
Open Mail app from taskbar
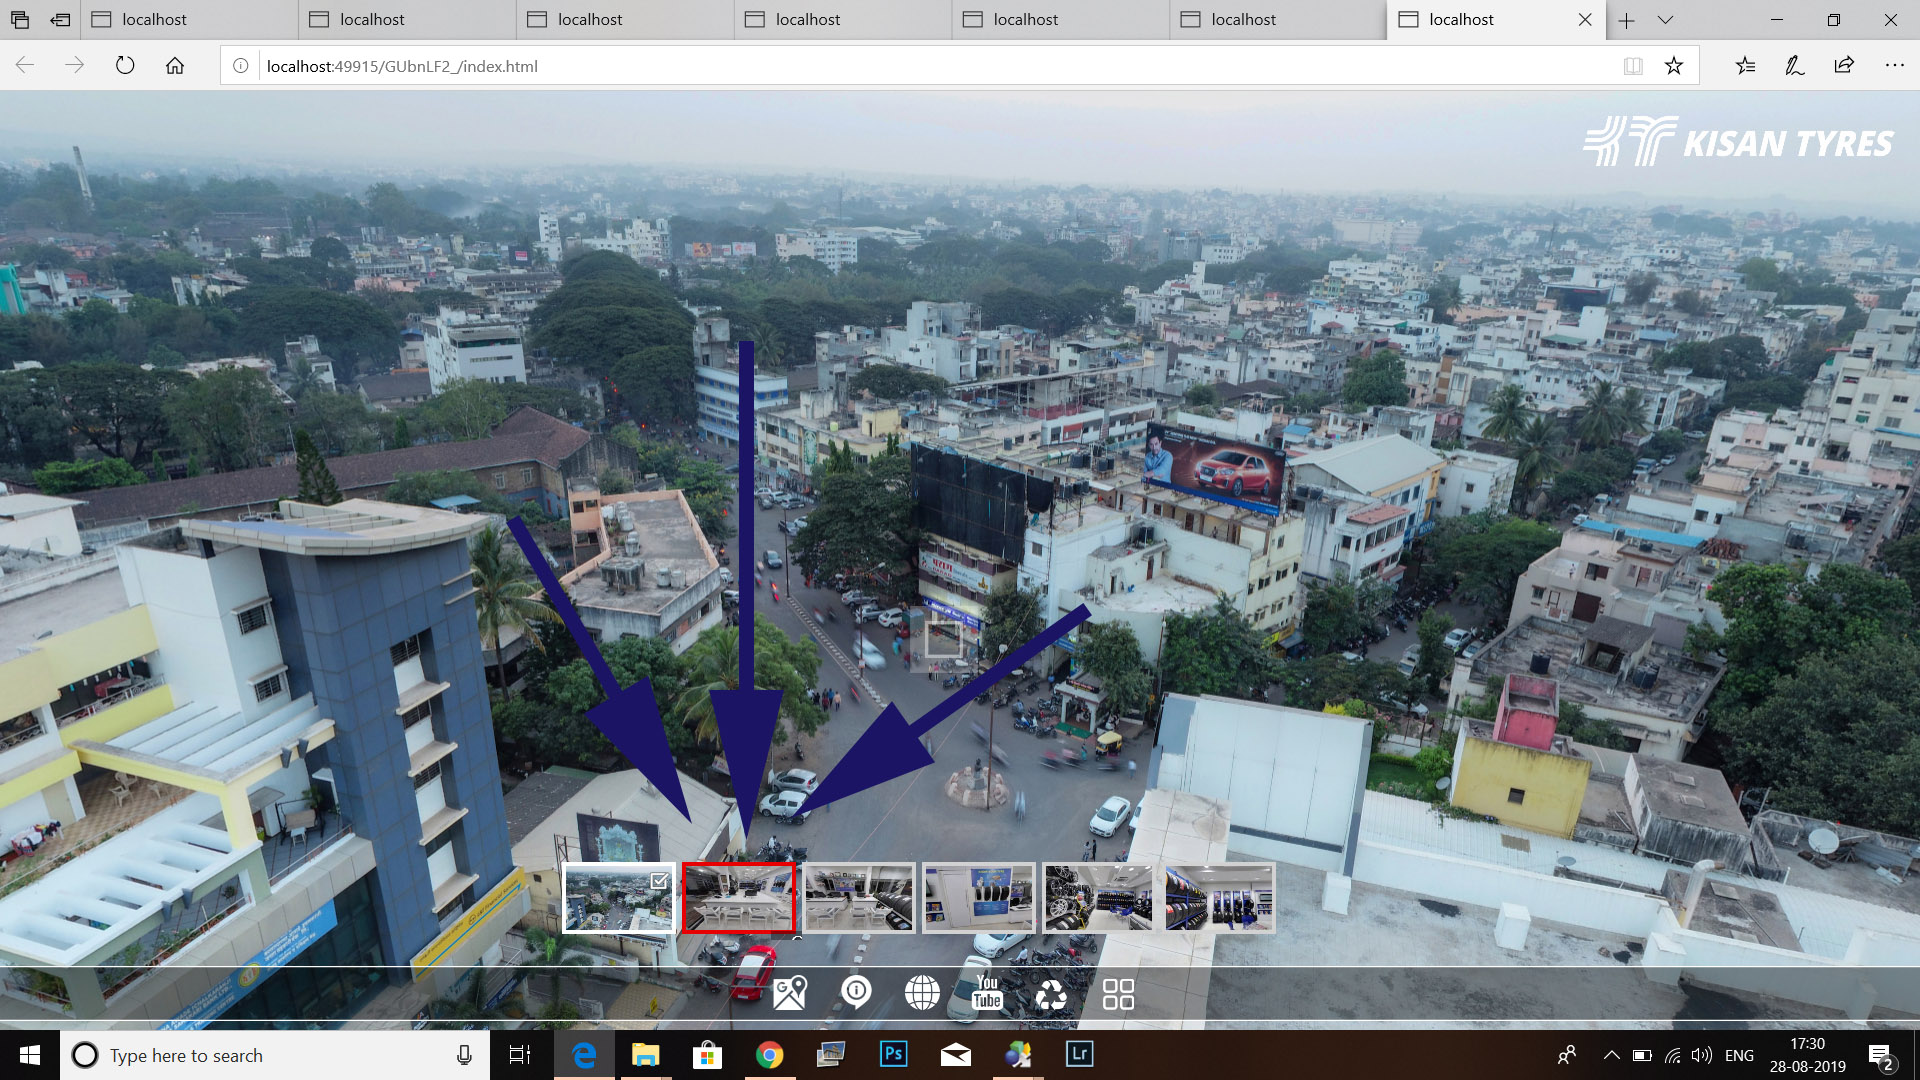point(955,1055)
